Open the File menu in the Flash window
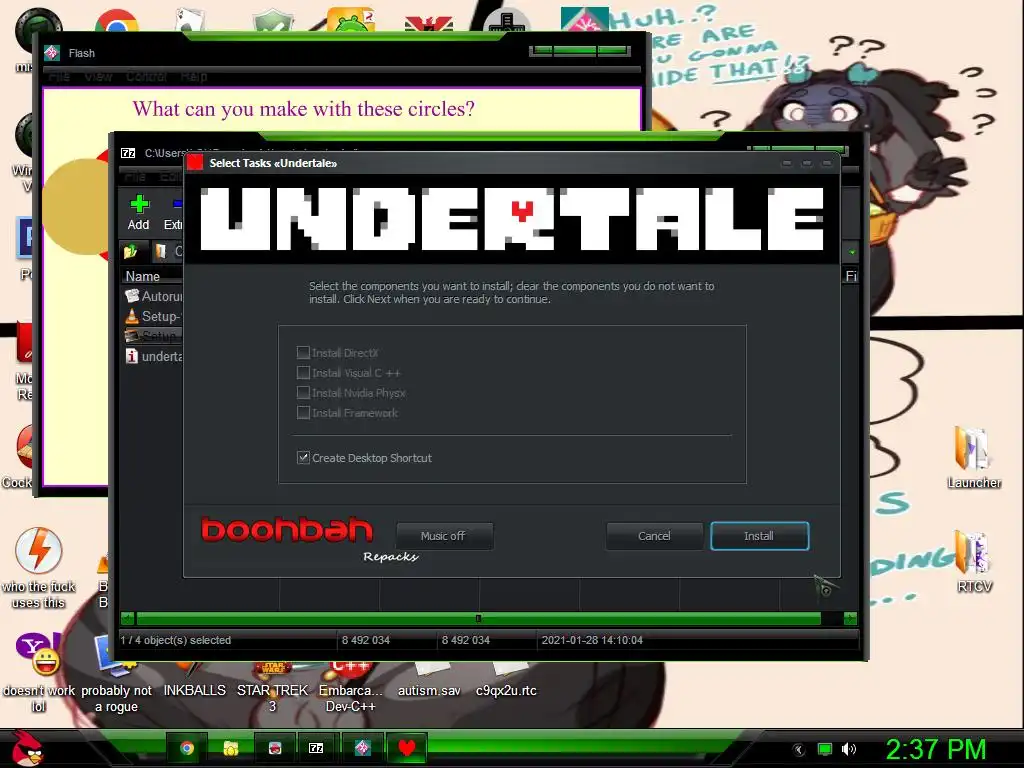This screenshot has height=768, width=1024. 59,76
